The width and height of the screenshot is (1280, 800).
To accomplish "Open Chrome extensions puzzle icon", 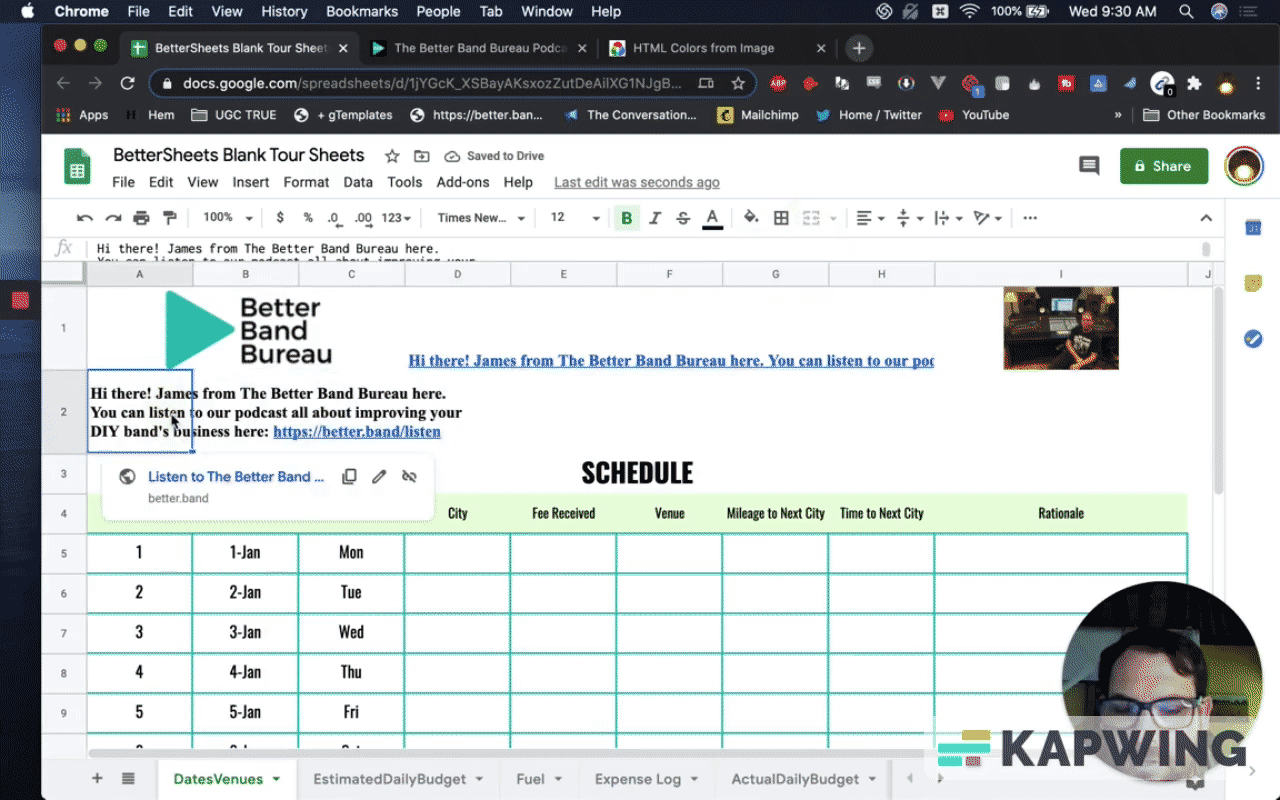I will 1194,83.
